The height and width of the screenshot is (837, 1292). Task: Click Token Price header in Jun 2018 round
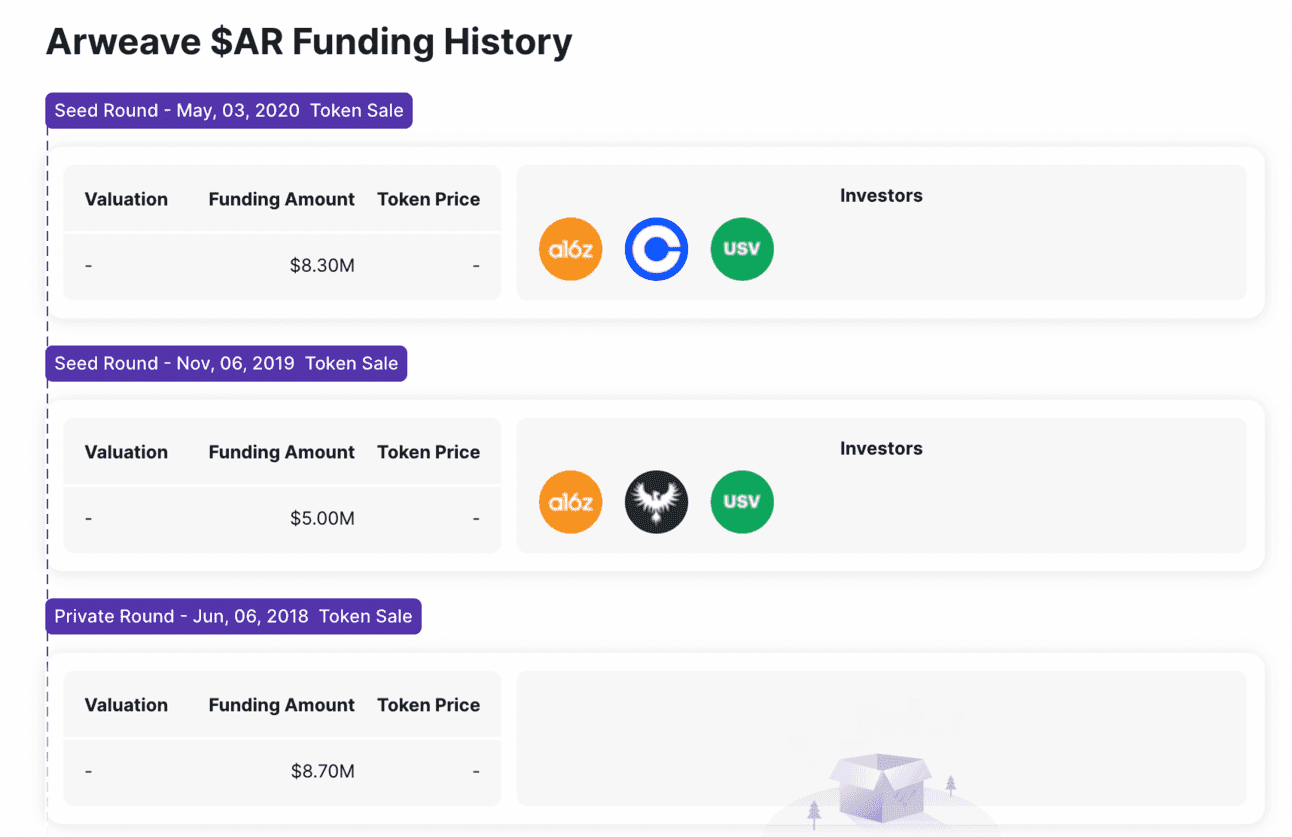[428, 705]
